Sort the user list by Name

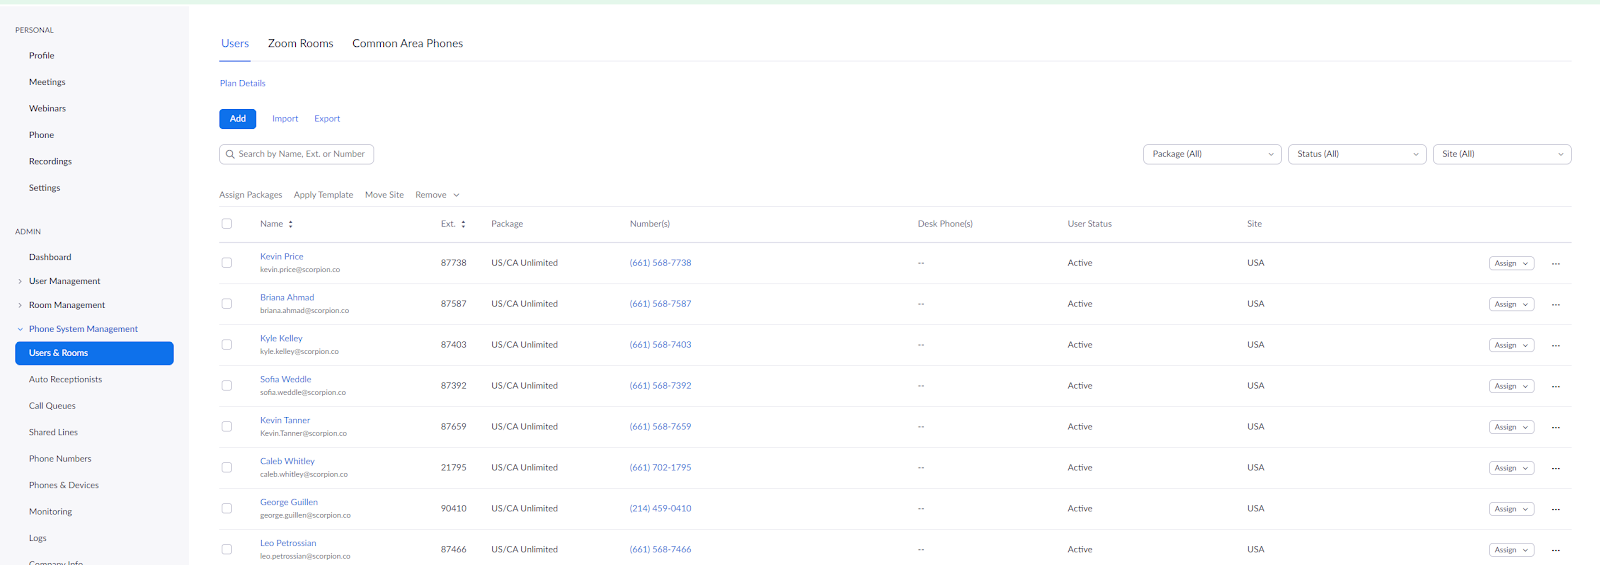coord(290,224)
